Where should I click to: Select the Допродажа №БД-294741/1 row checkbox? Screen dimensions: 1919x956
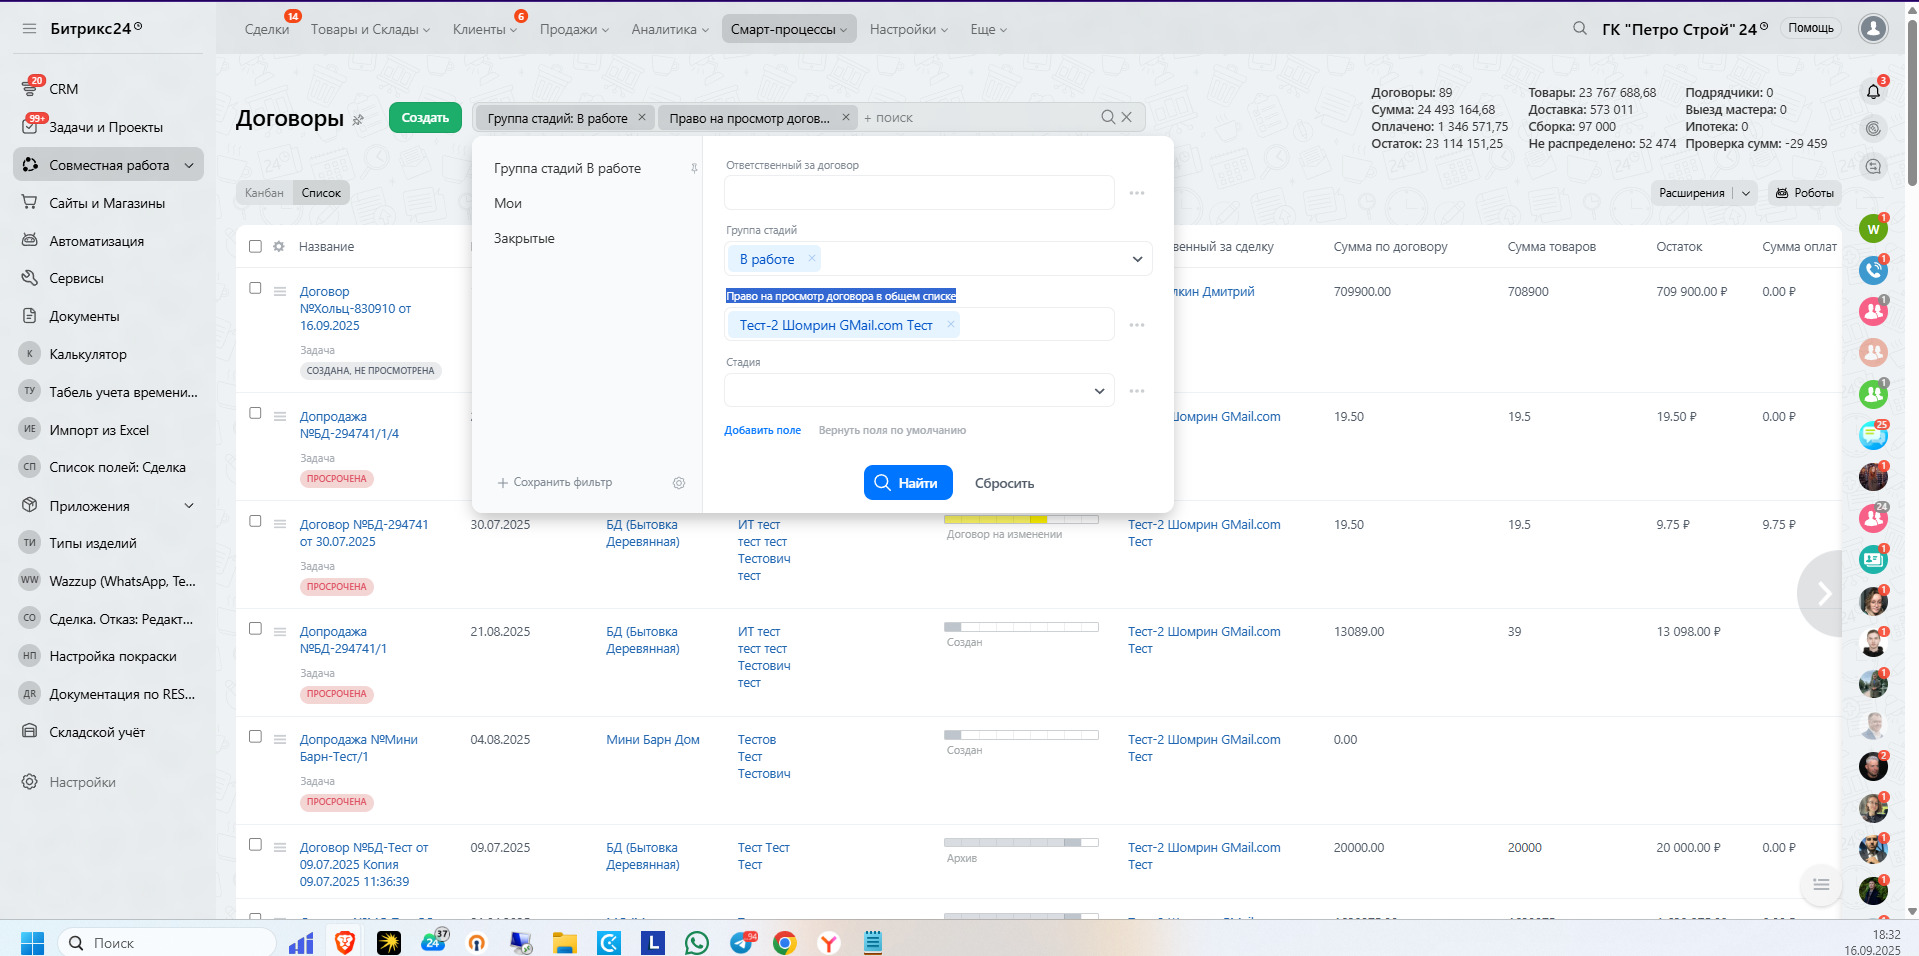pyautogui.click(x=255, y=629)
